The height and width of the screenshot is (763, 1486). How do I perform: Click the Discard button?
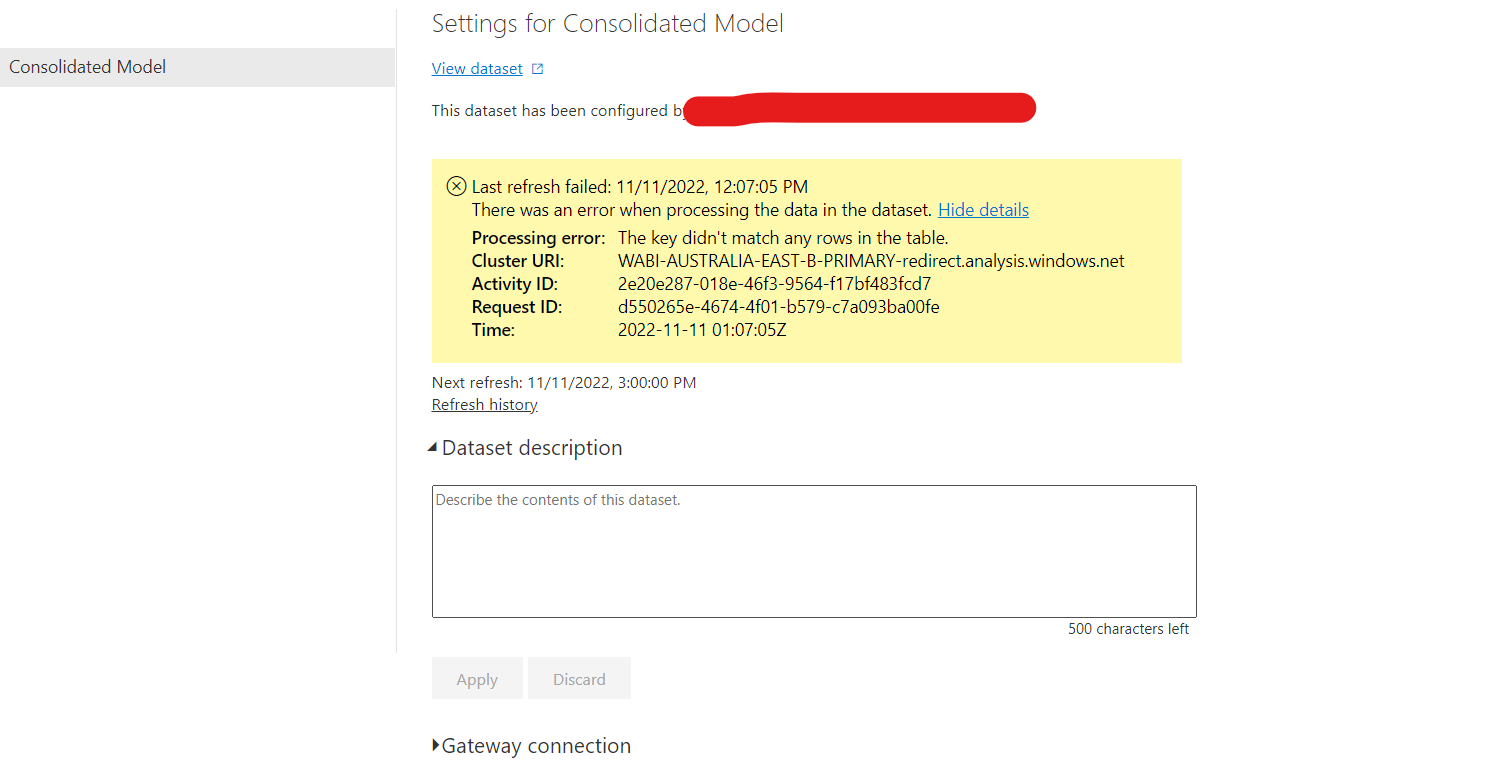(579, 679)
